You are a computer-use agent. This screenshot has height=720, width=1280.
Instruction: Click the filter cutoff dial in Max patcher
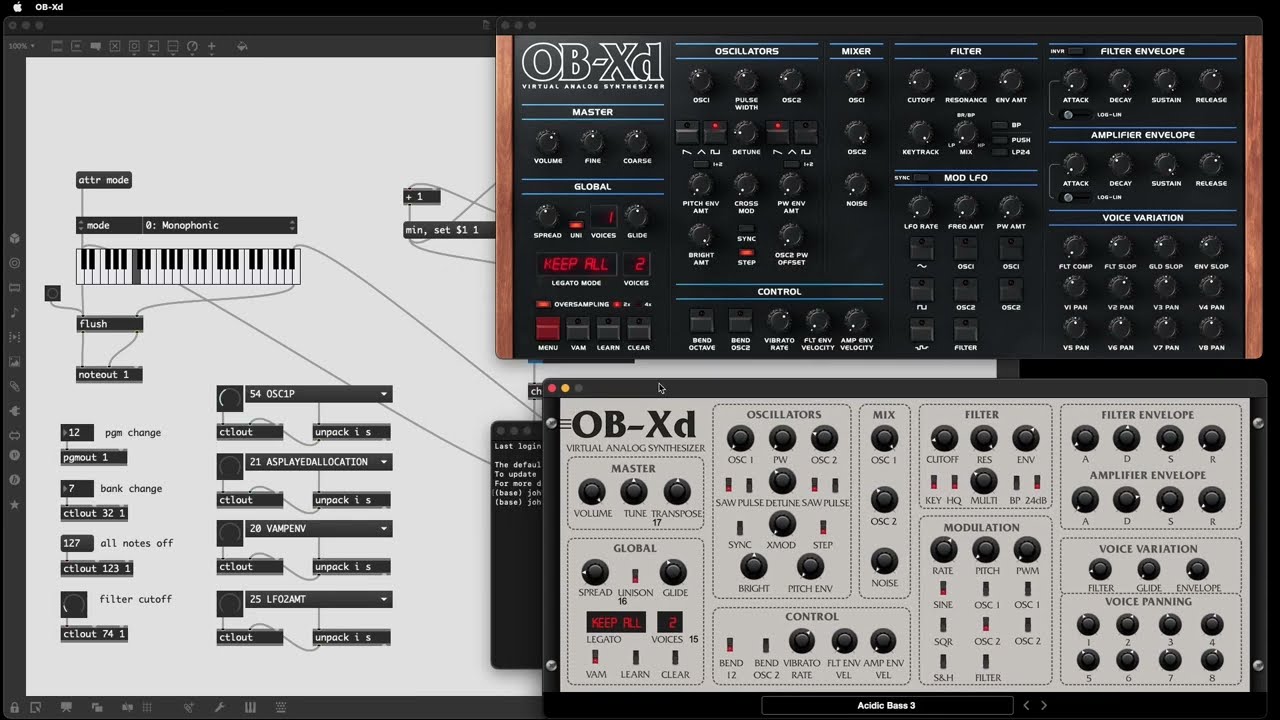click(74, 606)
